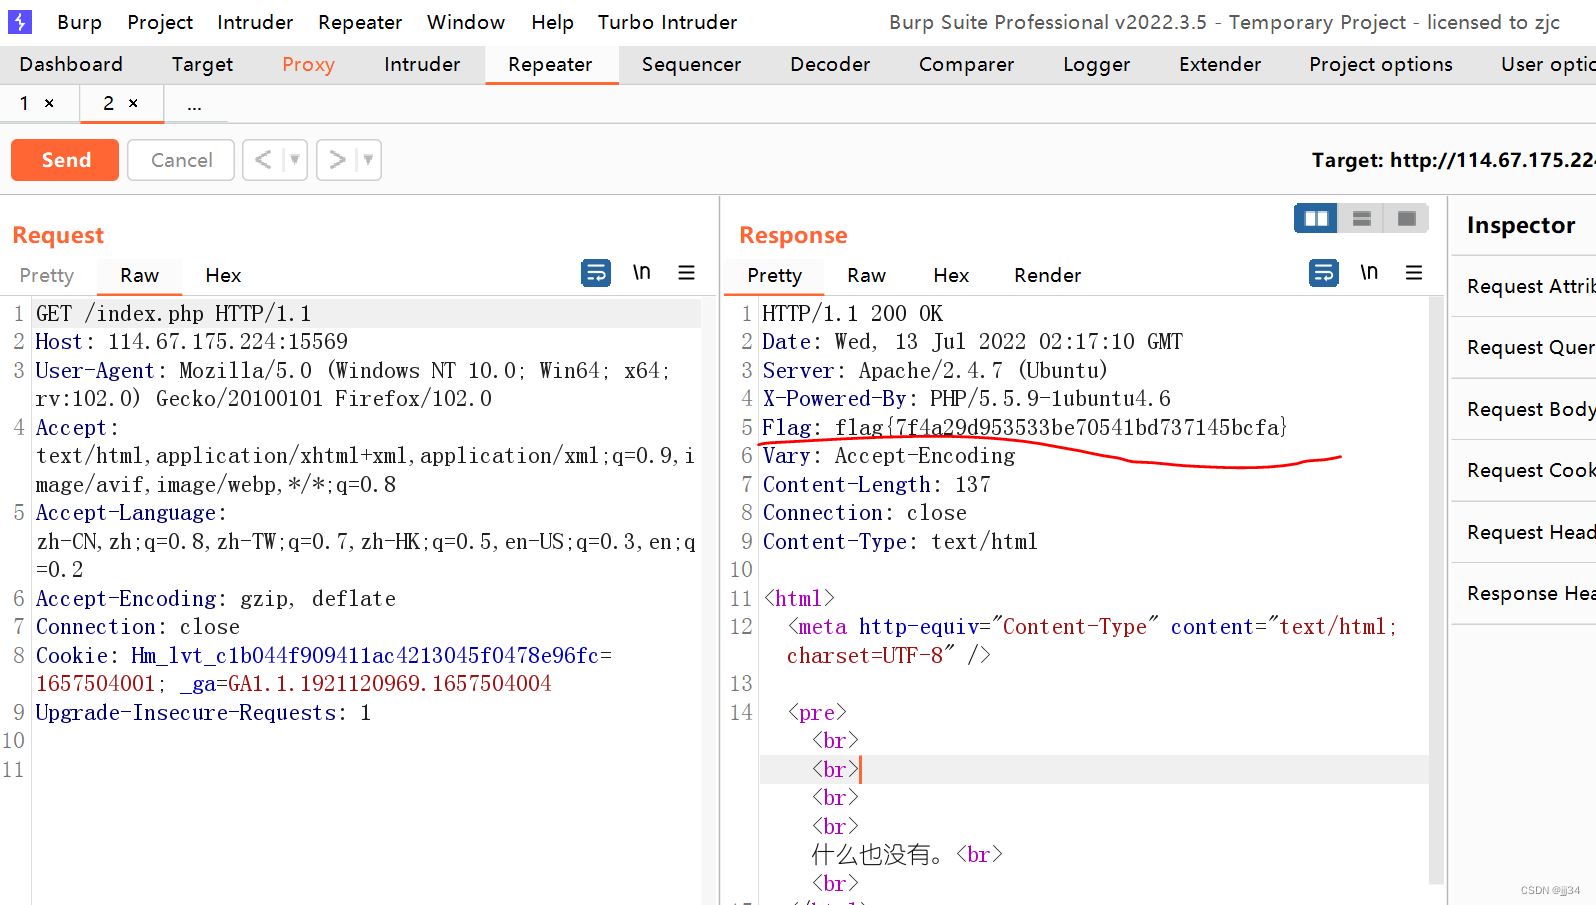
Task: Expand Response Headers in Inspector
Action: point(1526,593)
